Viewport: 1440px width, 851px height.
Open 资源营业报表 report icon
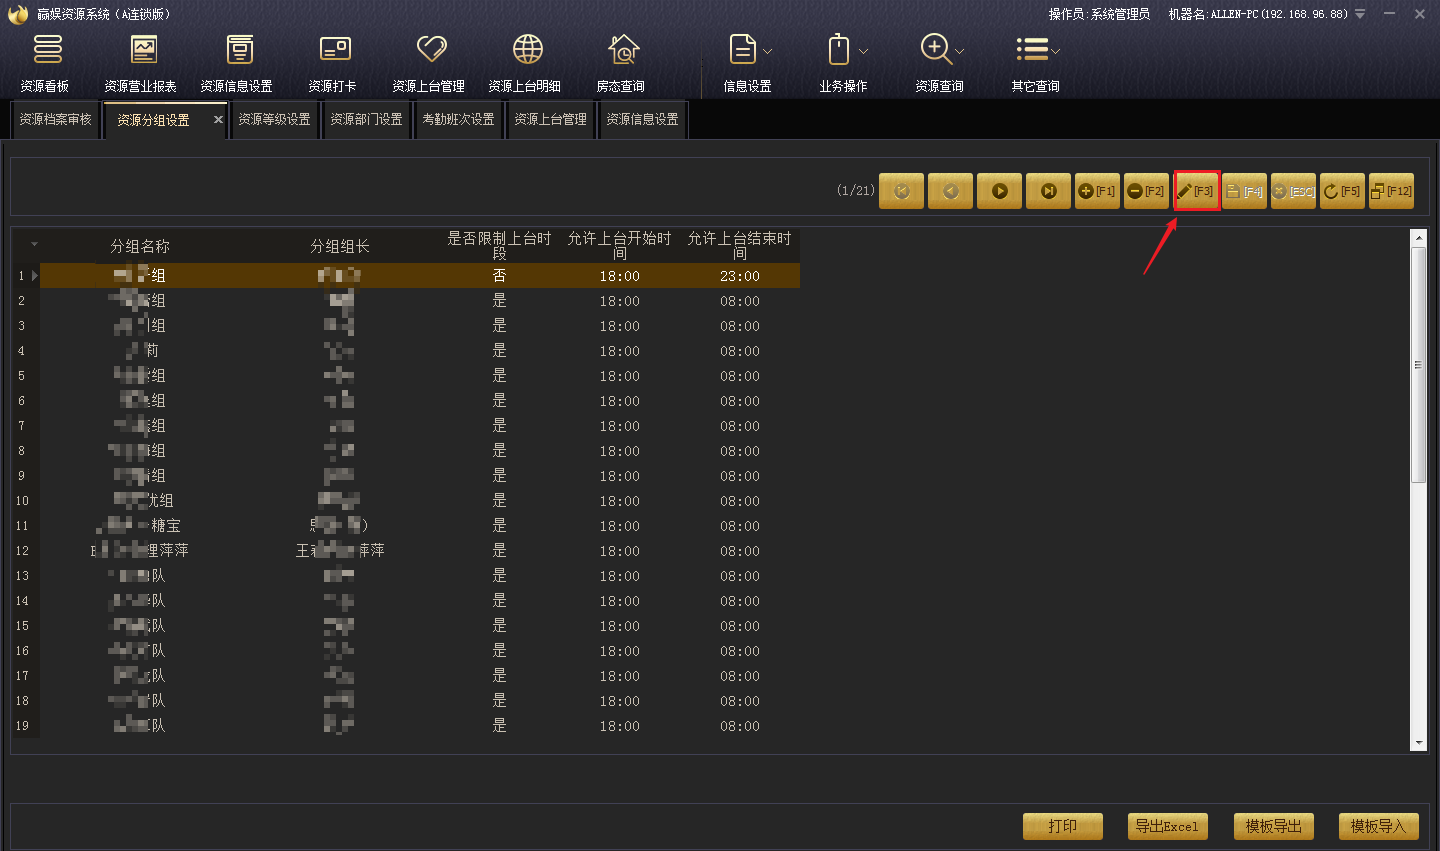[x=141, y=62]
